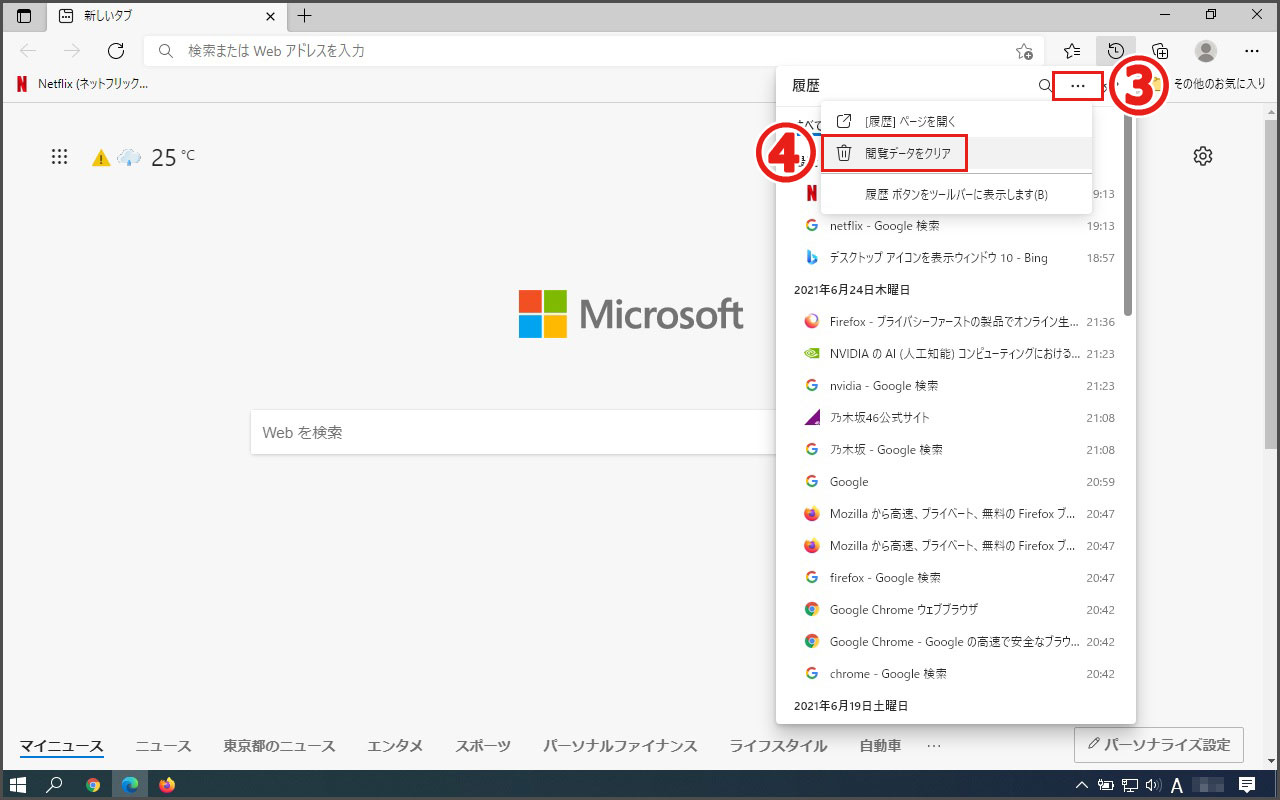Open その他のお気に入り folder

[1210, 85]
